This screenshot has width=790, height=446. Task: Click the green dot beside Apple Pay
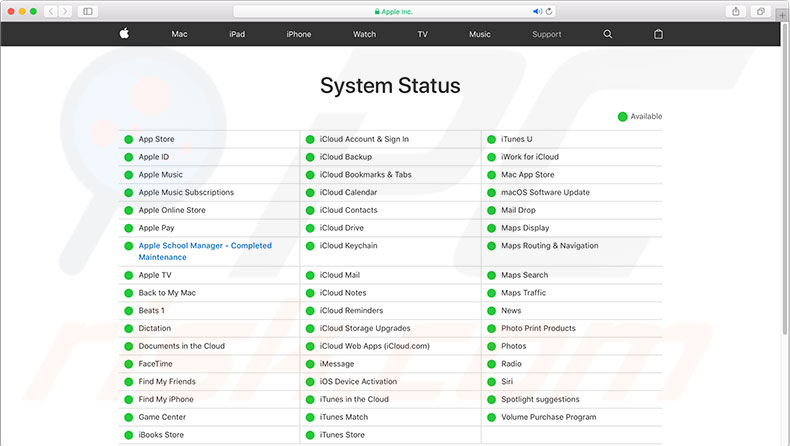[128, 228]
